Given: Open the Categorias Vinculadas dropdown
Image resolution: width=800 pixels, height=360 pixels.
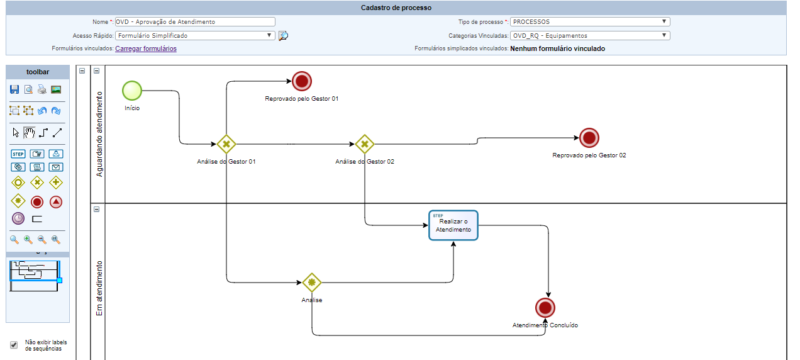Looking at the screenshot, I should click(590, 36).
